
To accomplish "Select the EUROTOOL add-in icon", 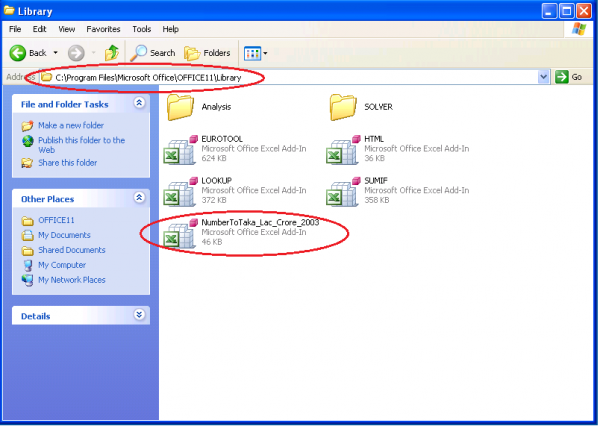I will coord(180,150).
